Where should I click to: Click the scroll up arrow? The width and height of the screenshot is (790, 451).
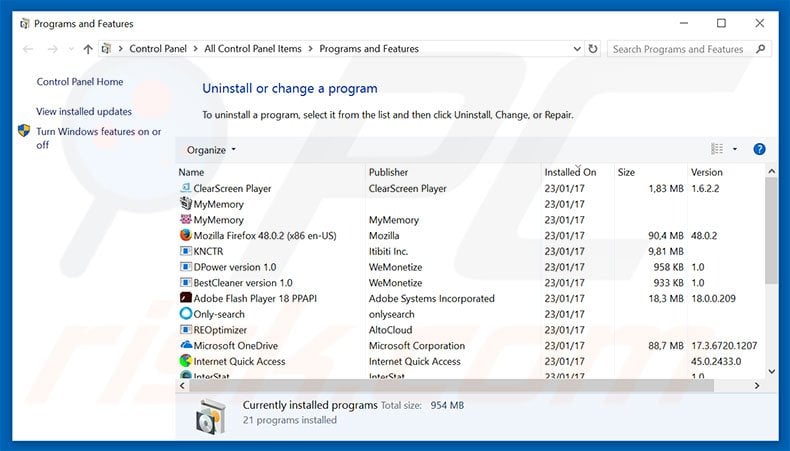coord(771,171)
